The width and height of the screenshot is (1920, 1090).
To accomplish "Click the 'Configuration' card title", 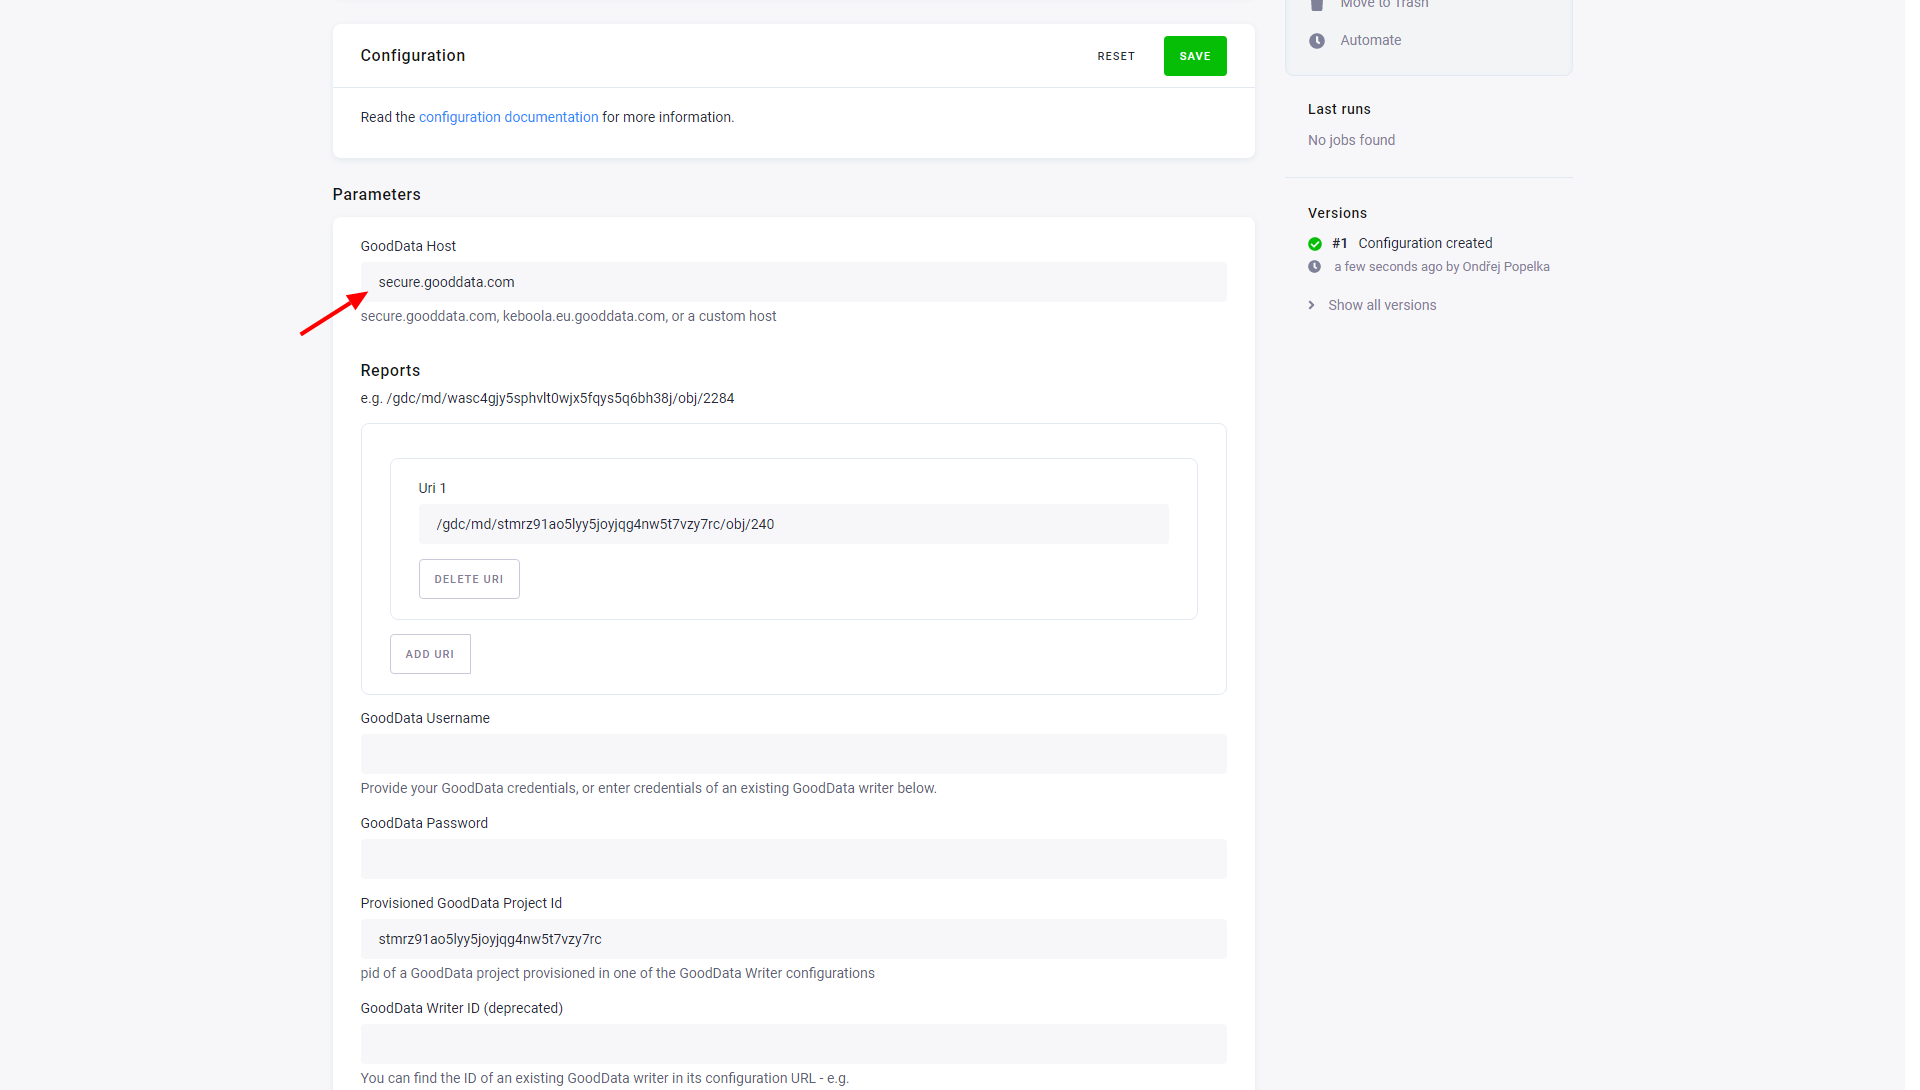I will 413,56.
